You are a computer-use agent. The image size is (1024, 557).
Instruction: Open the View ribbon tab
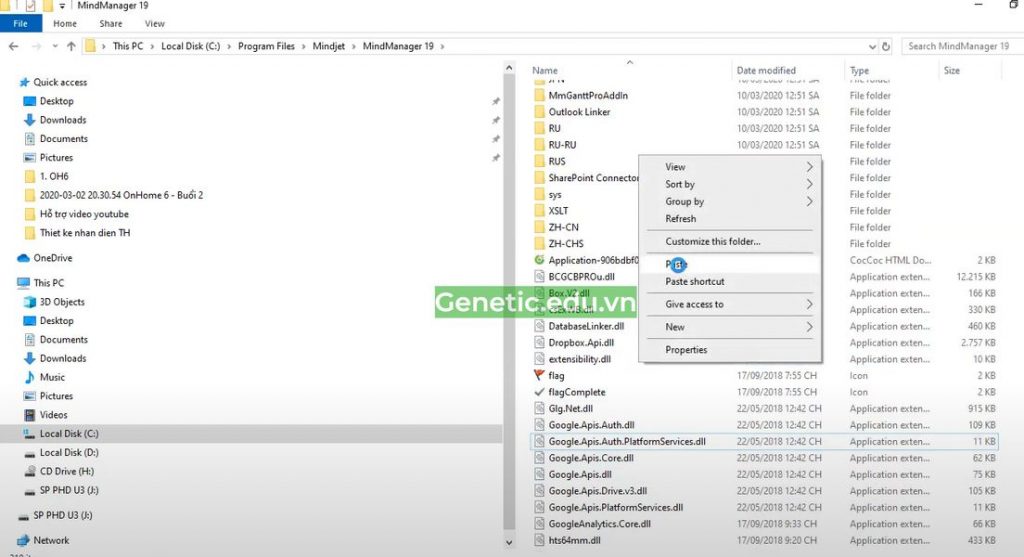[155, 24]
